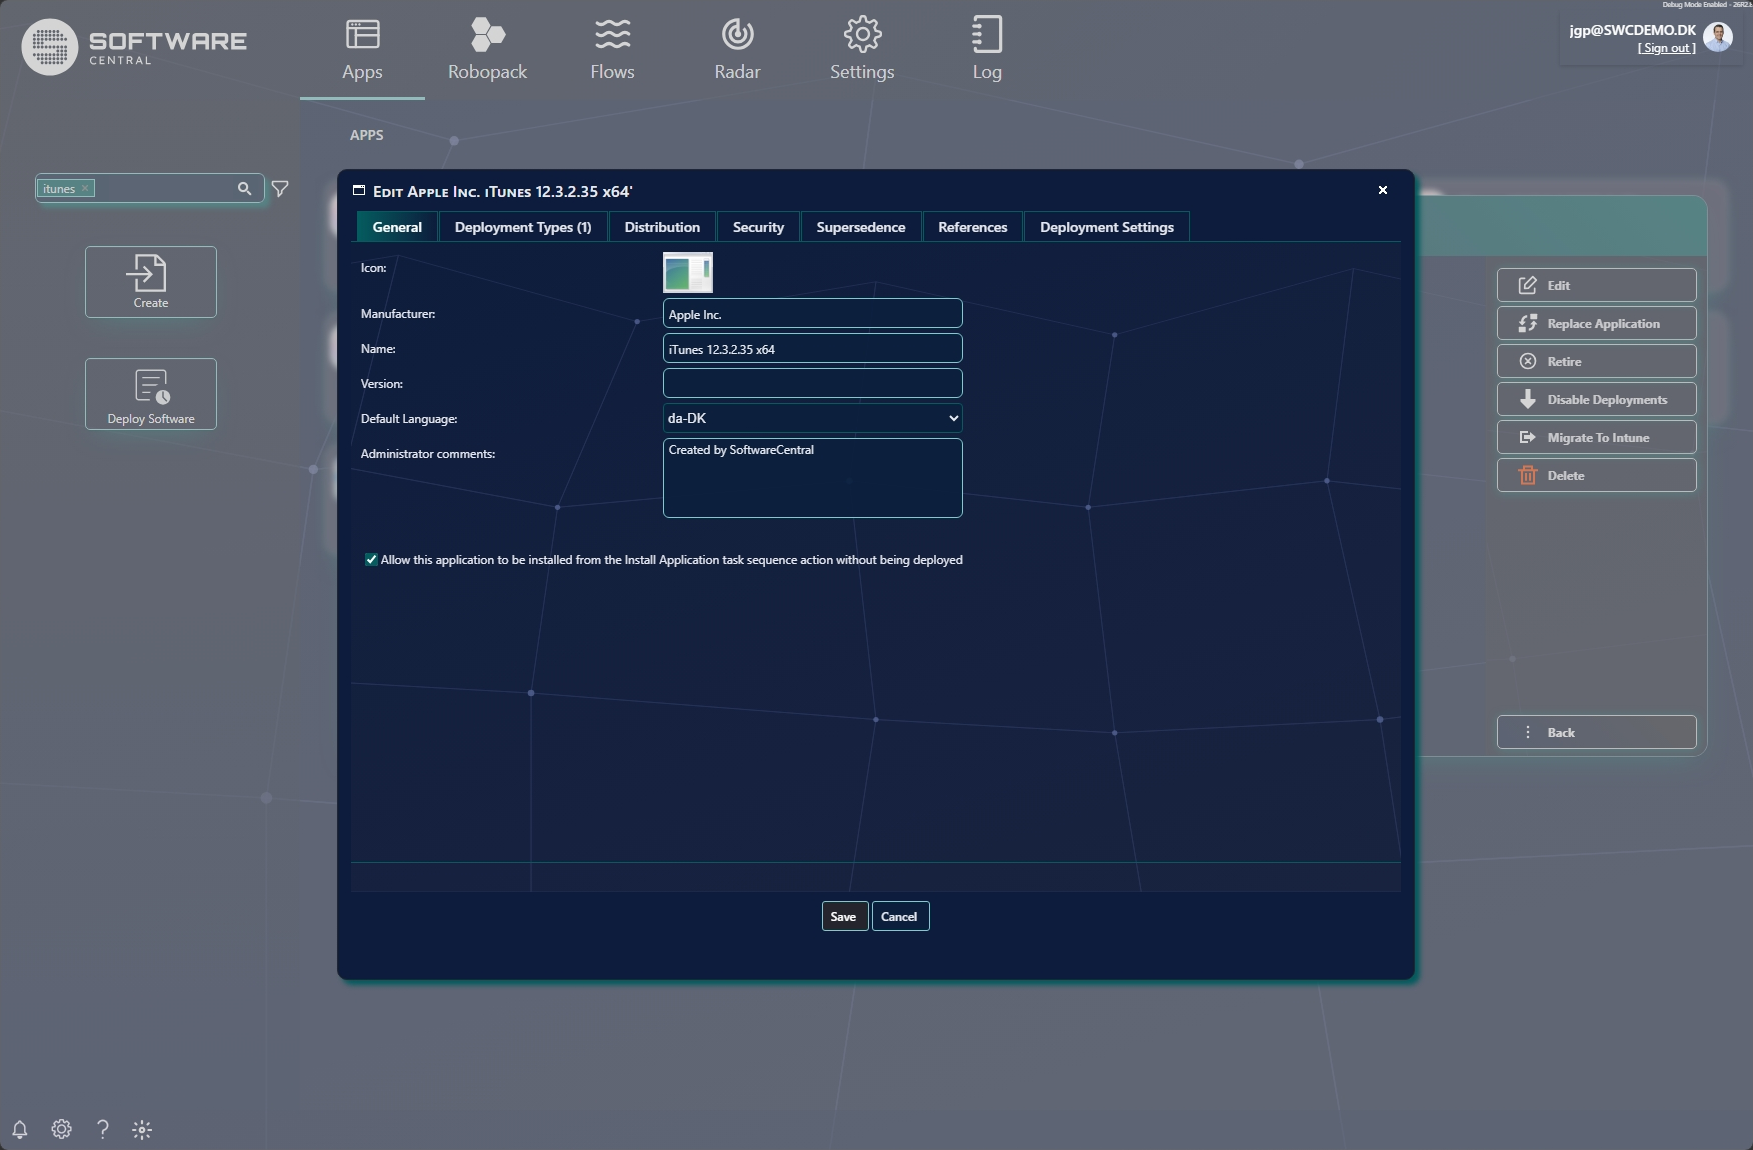Click Migrate To Intune button
This screenshot has width=1753, height=1150.
(x=1596, y=437)
